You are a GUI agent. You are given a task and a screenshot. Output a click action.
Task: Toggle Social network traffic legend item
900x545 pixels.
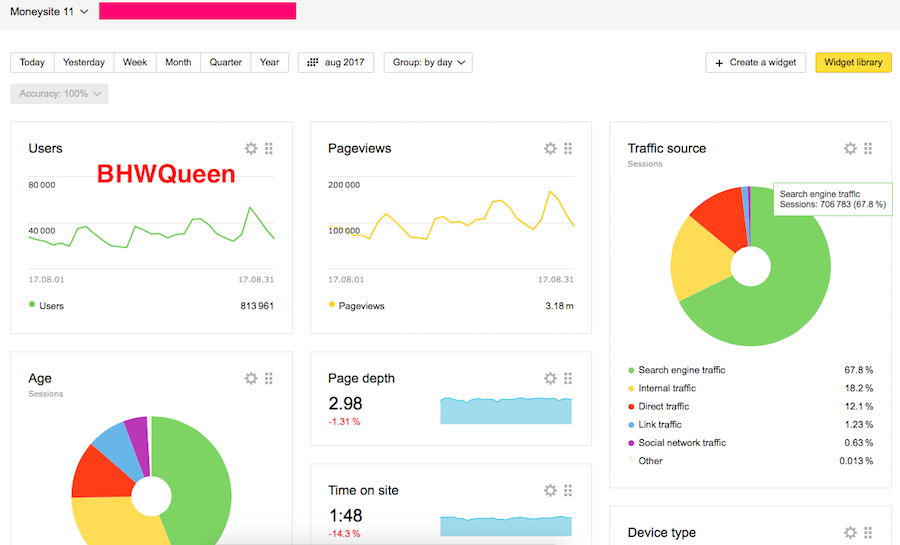coord(677,443)
